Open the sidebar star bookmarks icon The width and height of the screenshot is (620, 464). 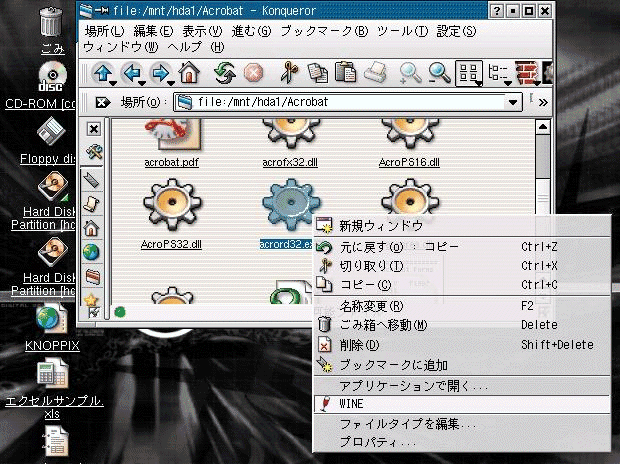[x=91, y=300]
